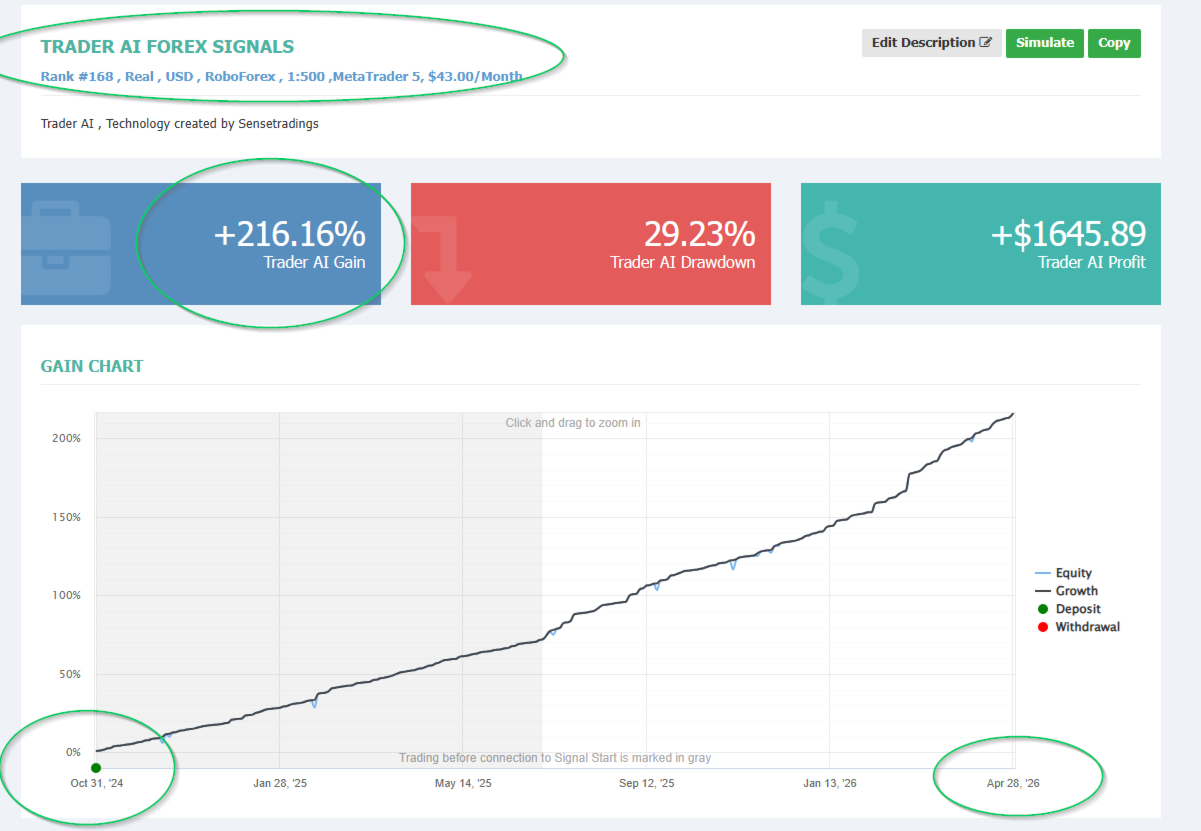Viewport: 1201px width, 831px height.
Task: Select the +$1645.89 Trader AI Profit card
Action: (981, 244)
